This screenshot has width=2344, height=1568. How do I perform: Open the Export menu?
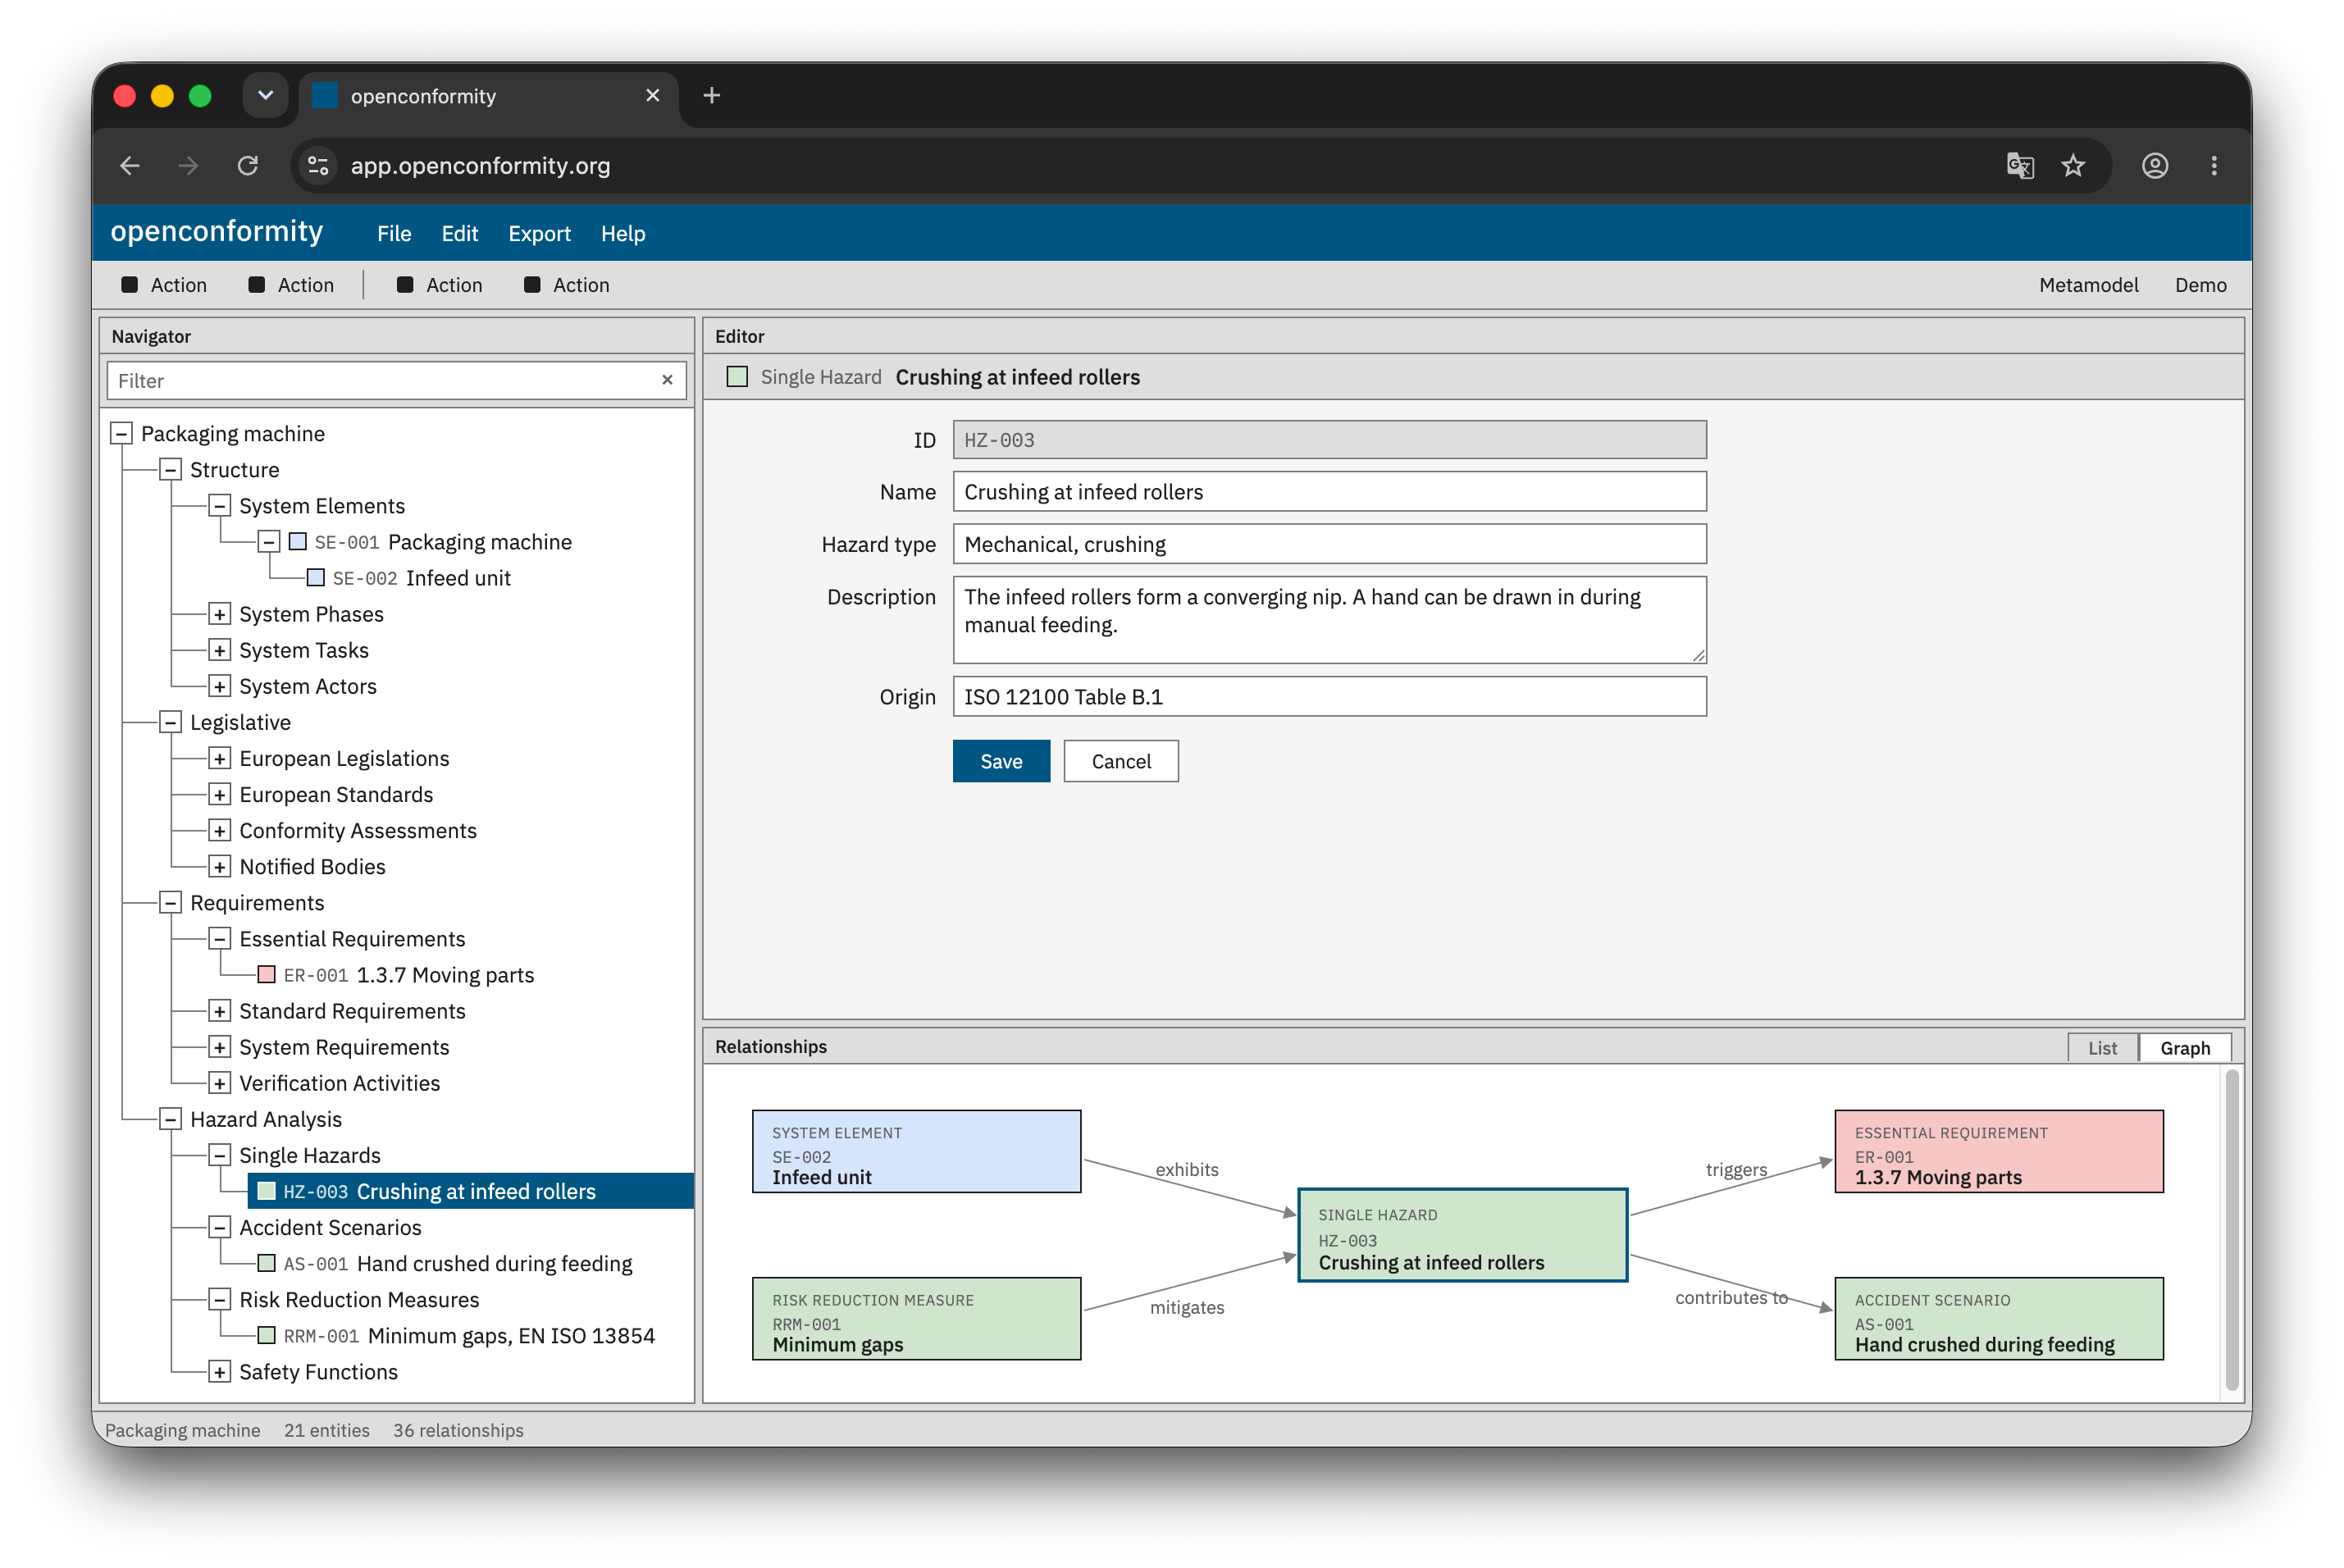[x=539, y=233]
